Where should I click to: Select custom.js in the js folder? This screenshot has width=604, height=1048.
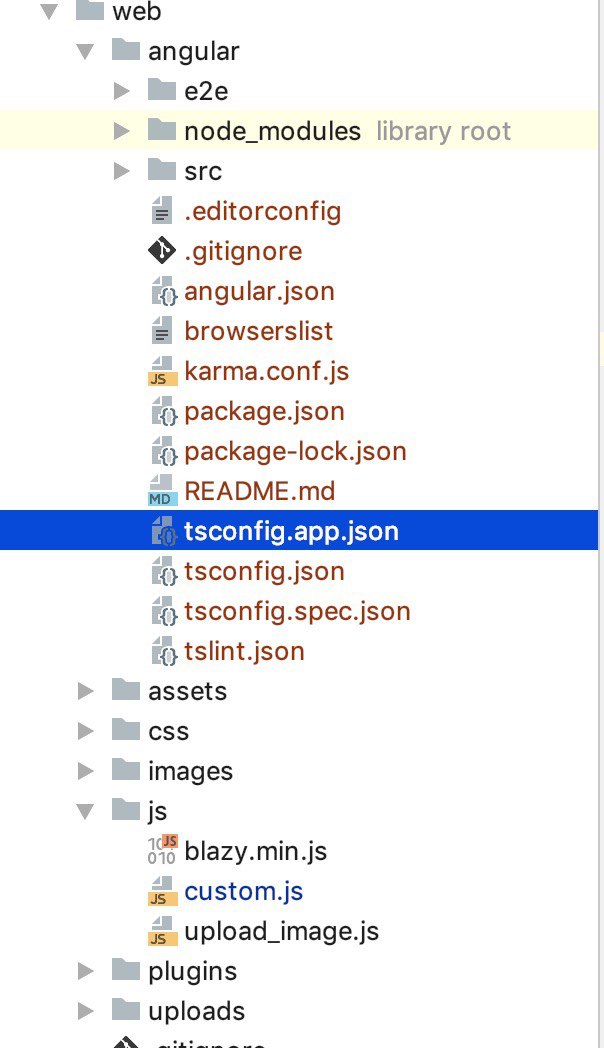243,891
